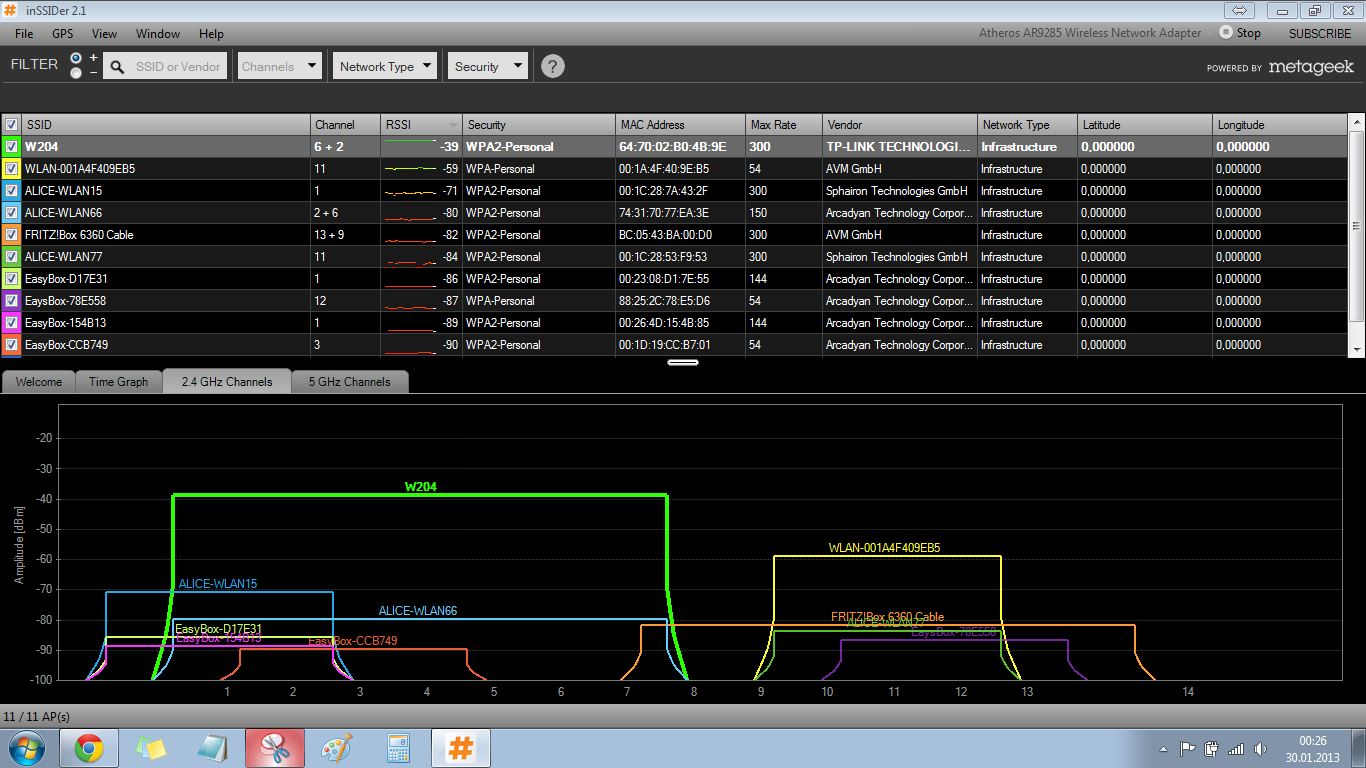
Task: Uncheck the FRITZ!Box 6360 Cable checkbox
Action: (x=12, y=235)
